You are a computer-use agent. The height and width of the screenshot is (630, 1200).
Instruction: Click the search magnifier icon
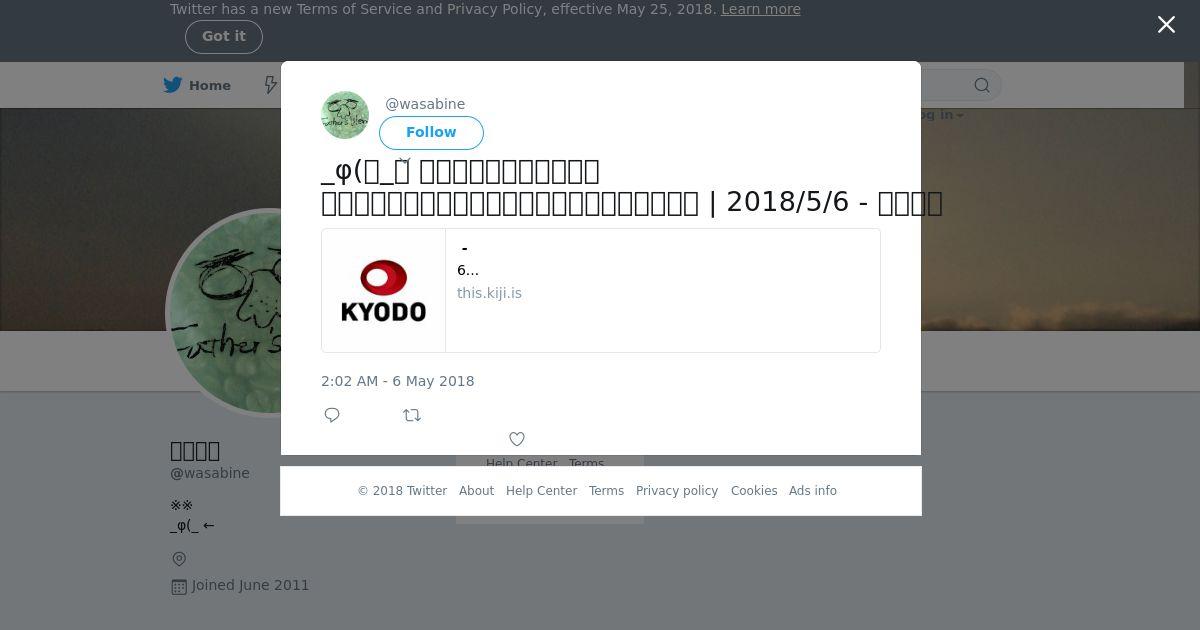(982, 85)
